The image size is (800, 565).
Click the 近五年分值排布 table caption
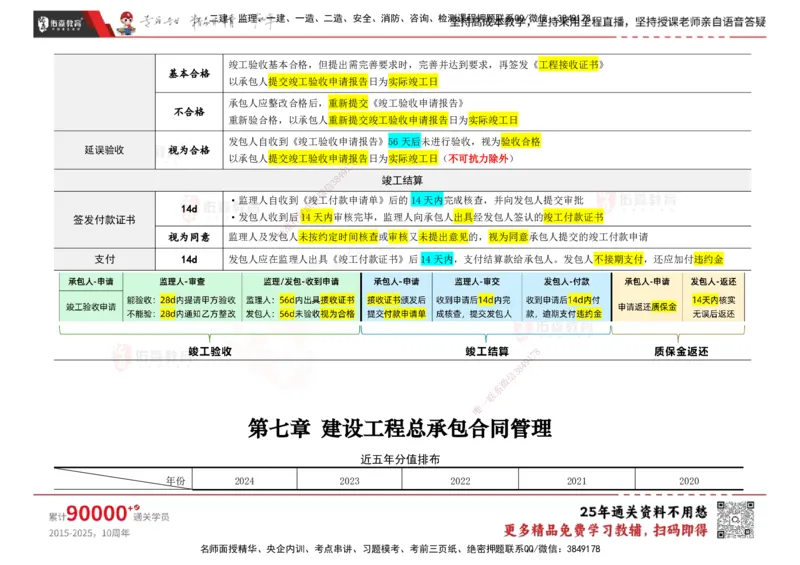(399, 459)
